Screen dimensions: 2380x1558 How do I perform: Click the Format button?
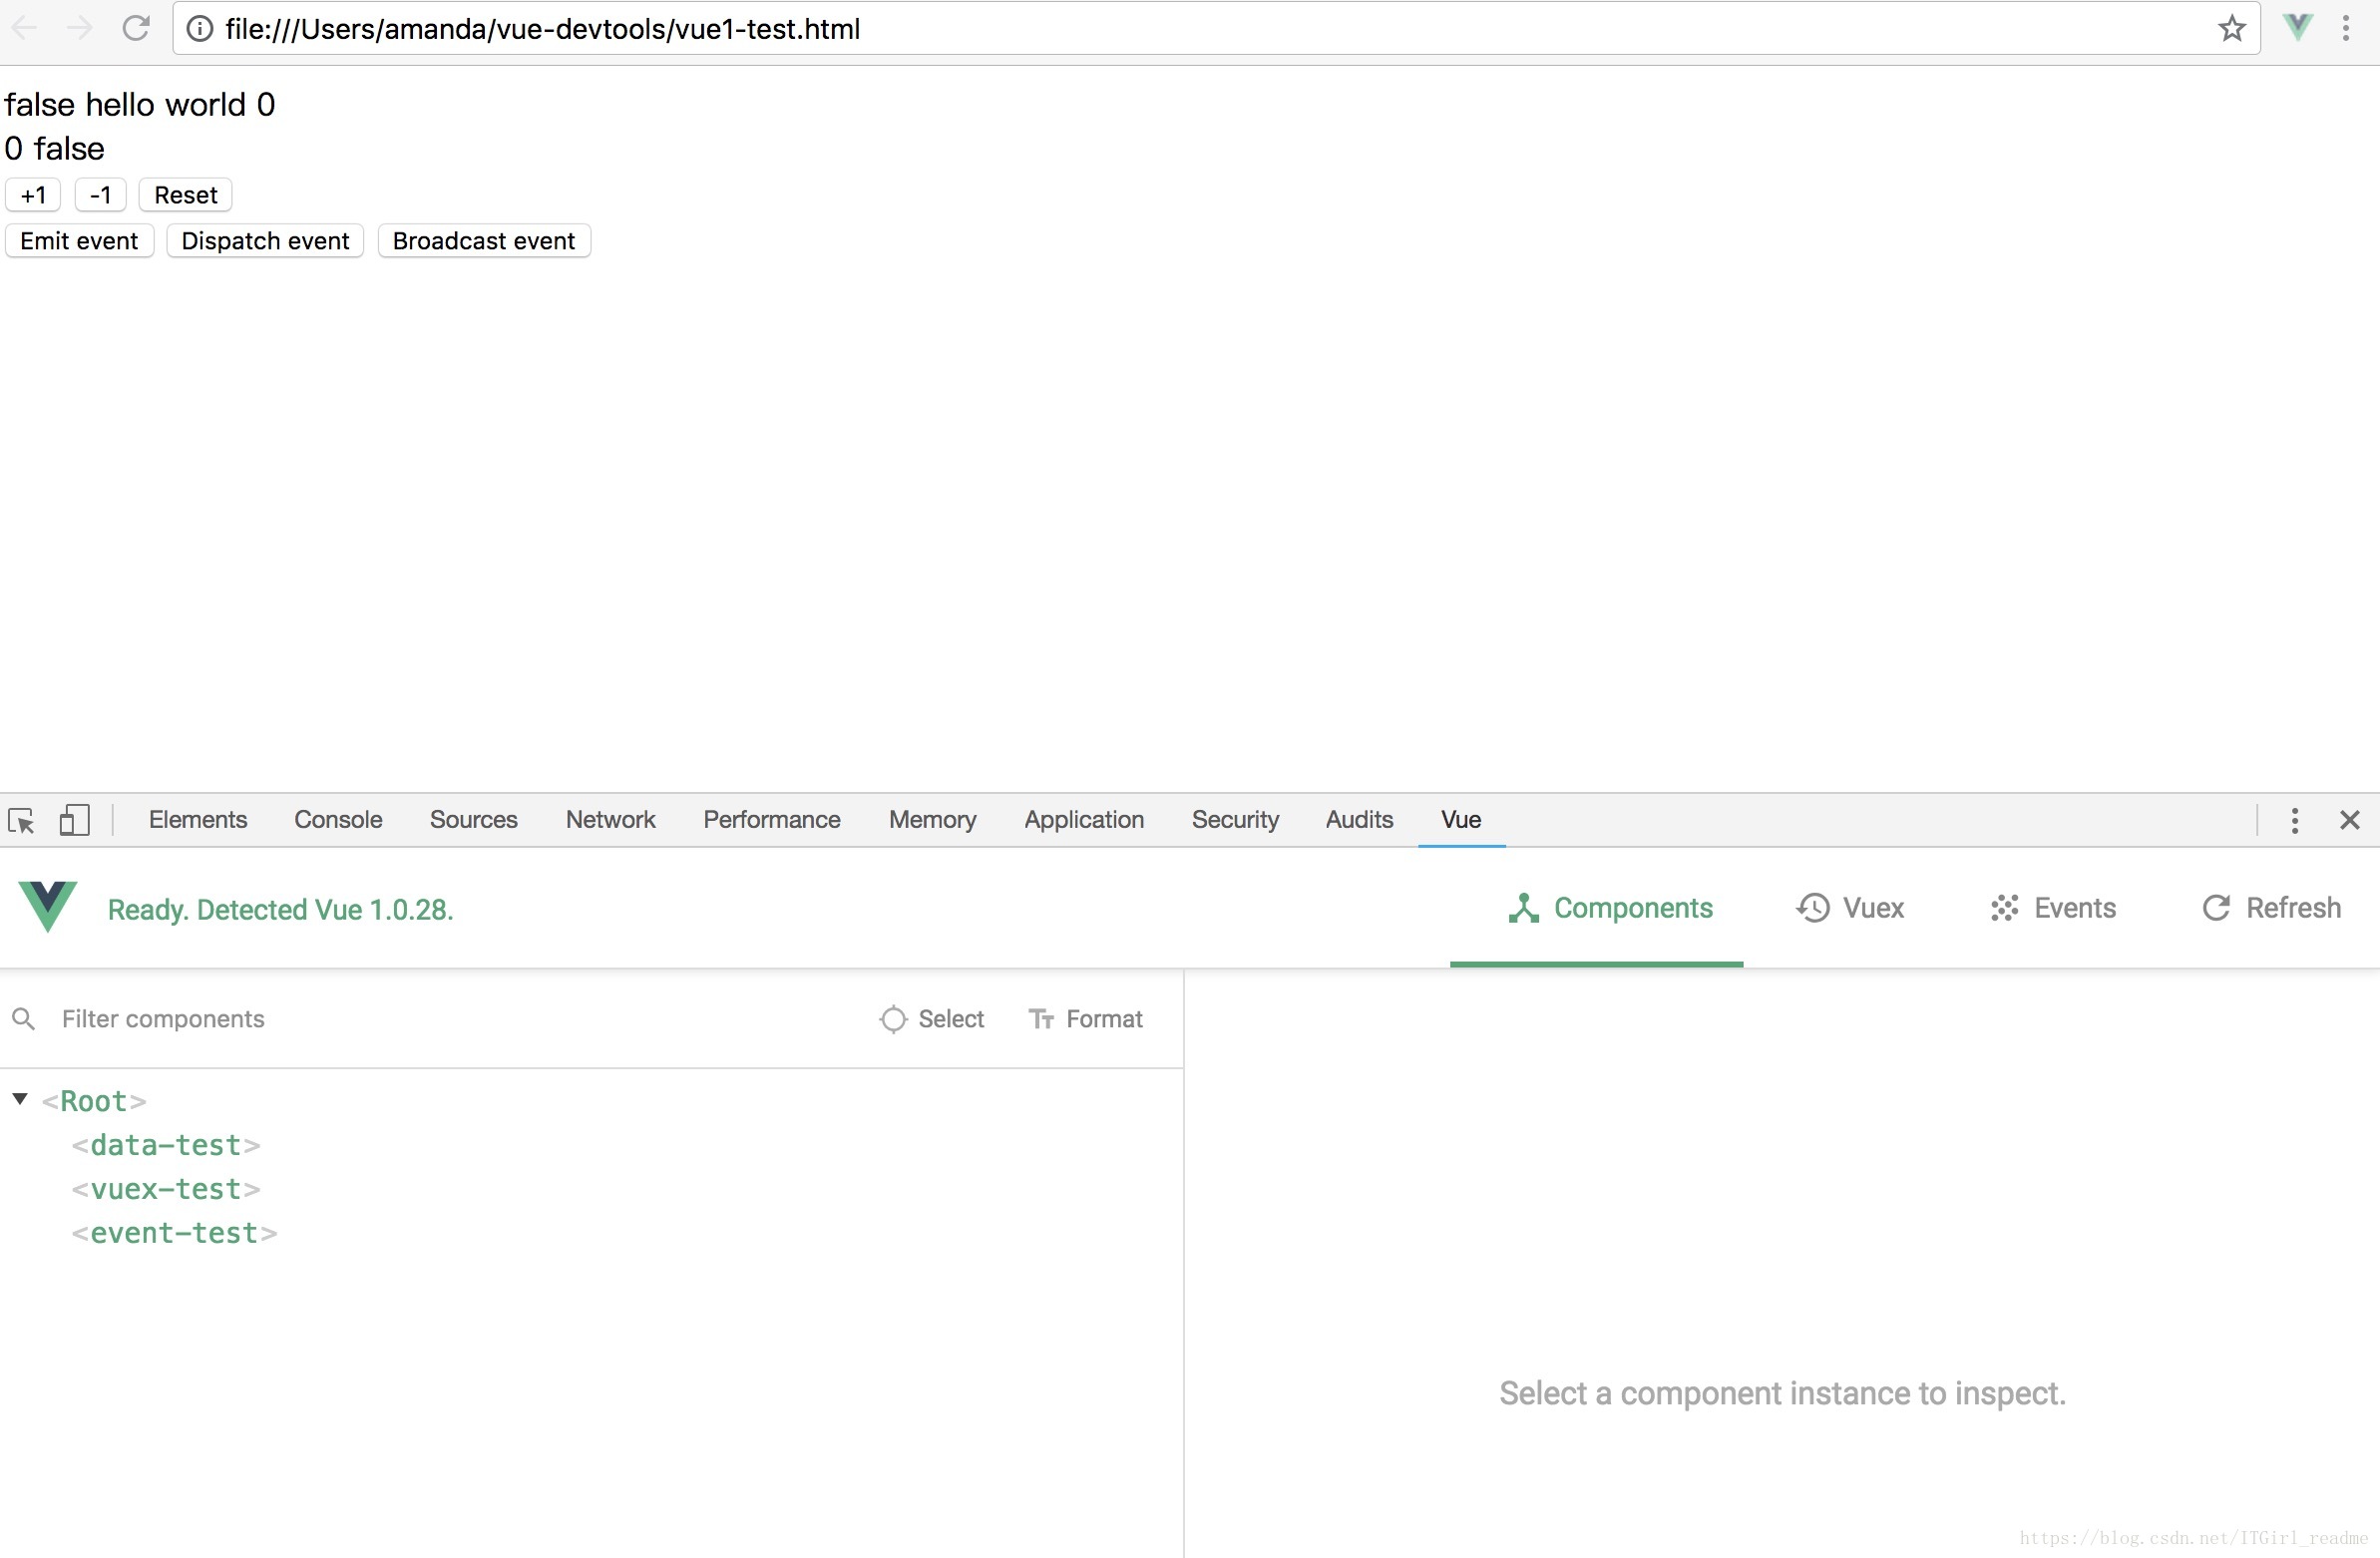pyautogui.click(x=1085, y=1019)
